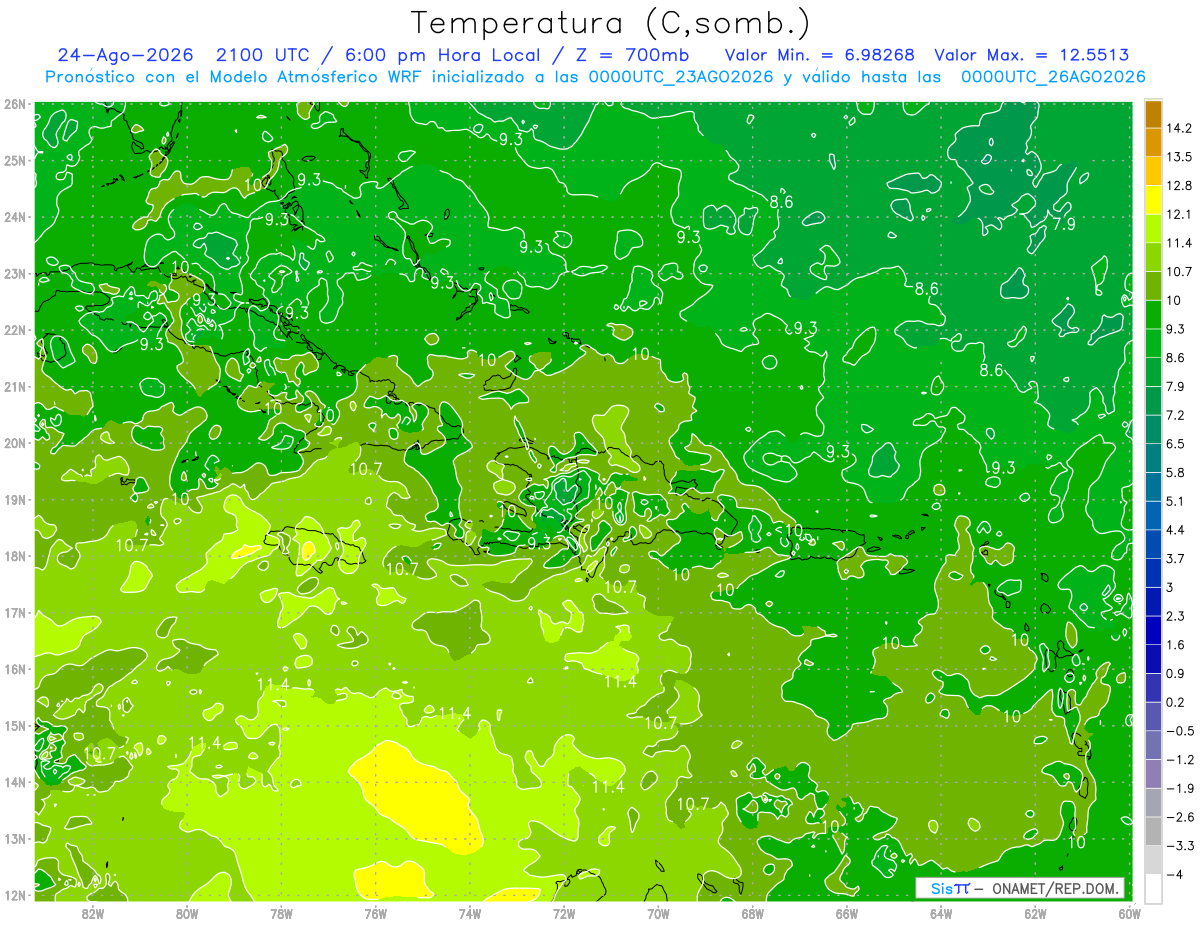Click the '7.9' contour label on the map
Screen dimensions: 1200x927
pos(1064,224)
